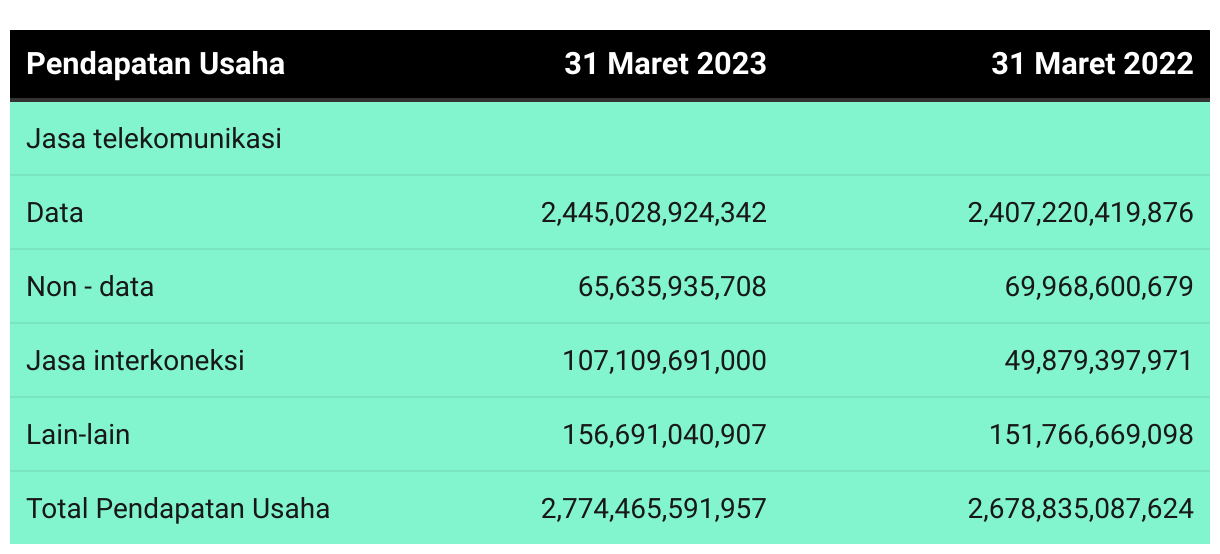Click total value 2,678,835,087,624
Viewport: 1220px width, 554px height.
pyautogui.click(x=1081, y=508)
